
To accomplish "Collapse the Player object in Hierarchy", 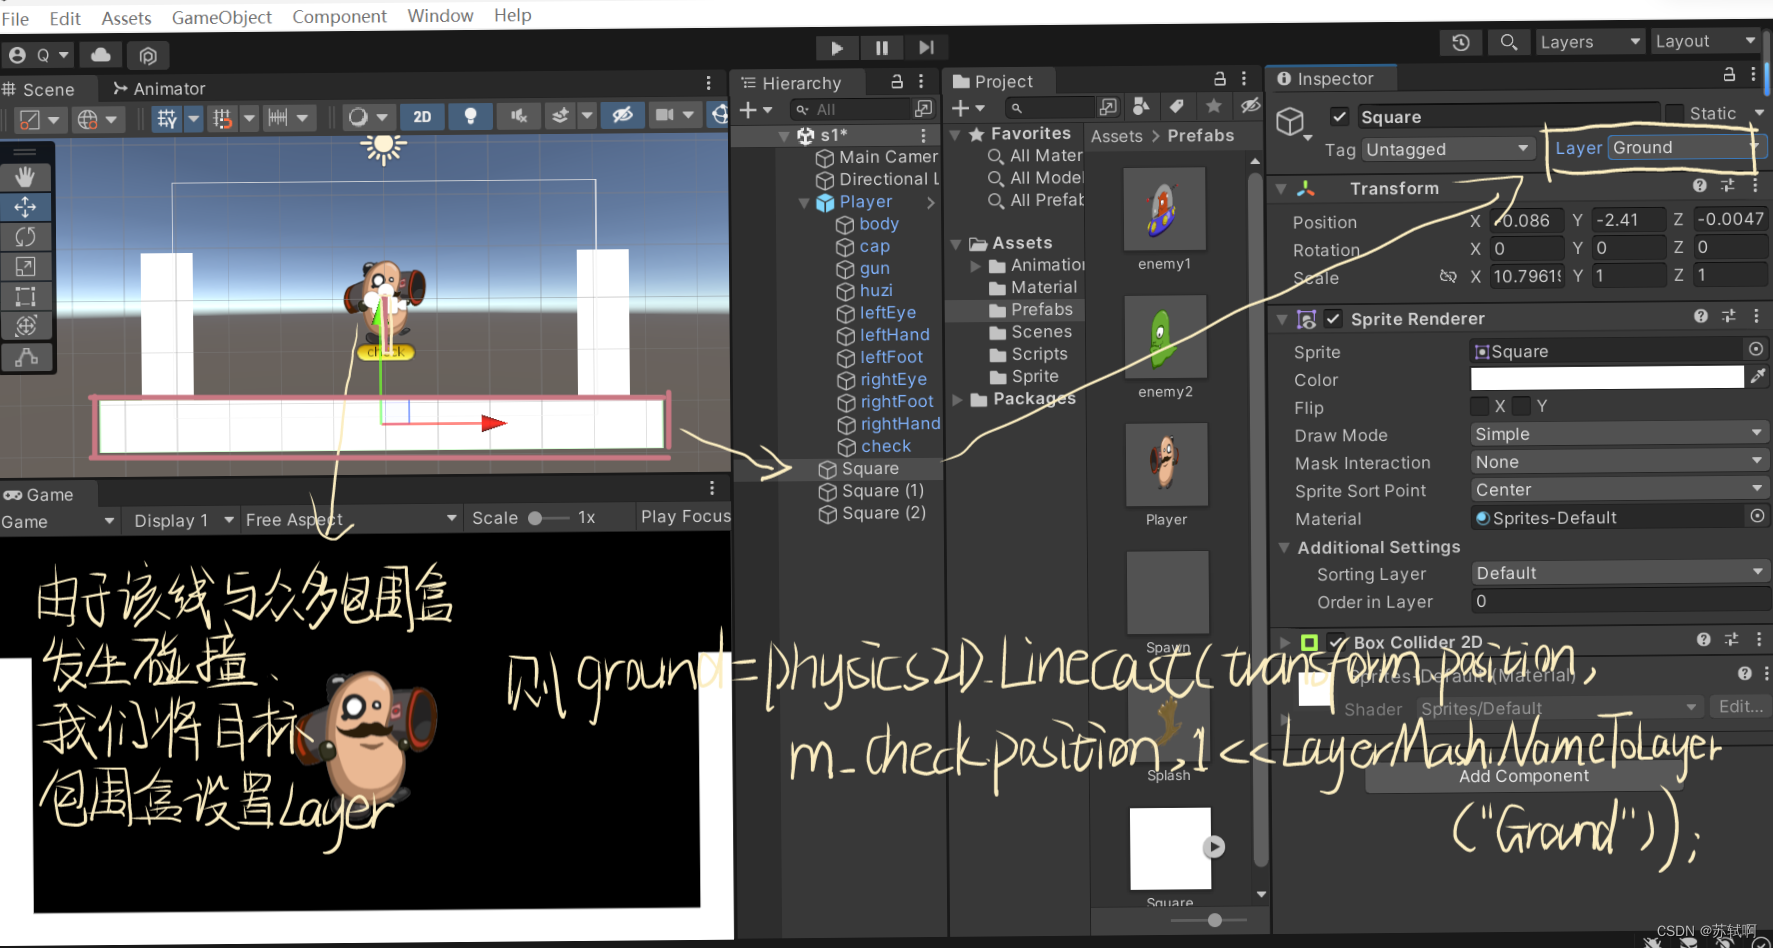I will (803, 202).
